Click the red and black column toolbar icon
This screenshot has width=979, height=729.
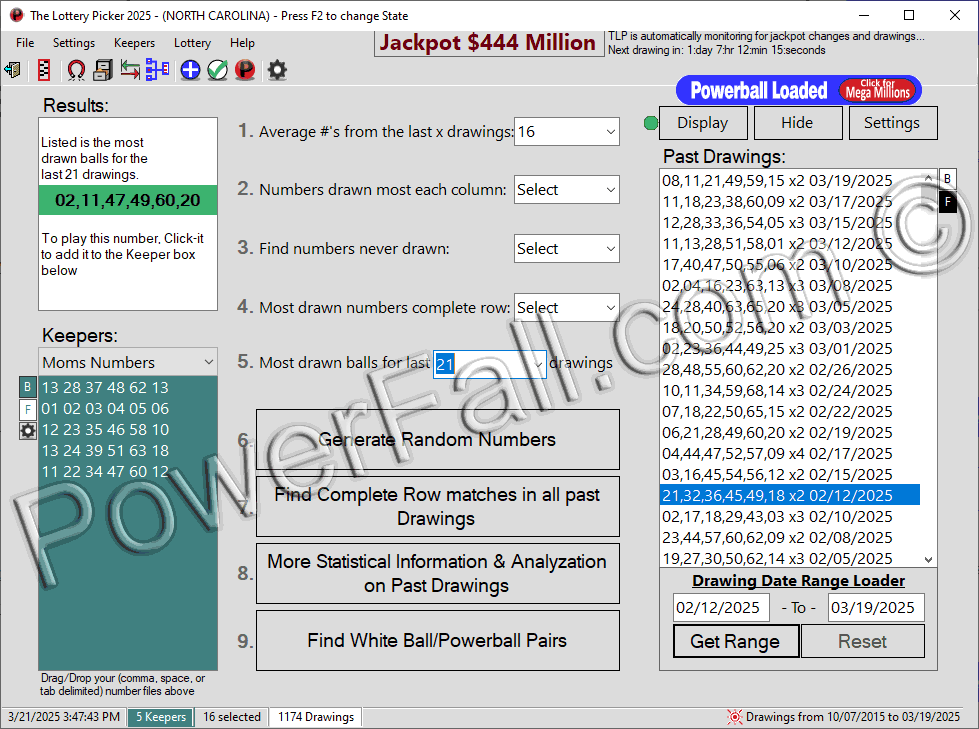(x=44, y=70)
